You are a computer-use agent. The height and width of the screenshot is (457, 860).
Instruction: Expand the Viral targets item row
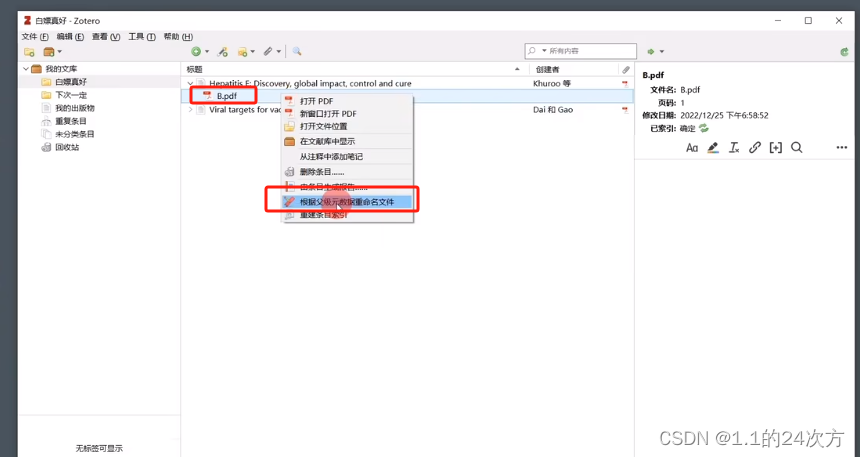pos(190,110)
